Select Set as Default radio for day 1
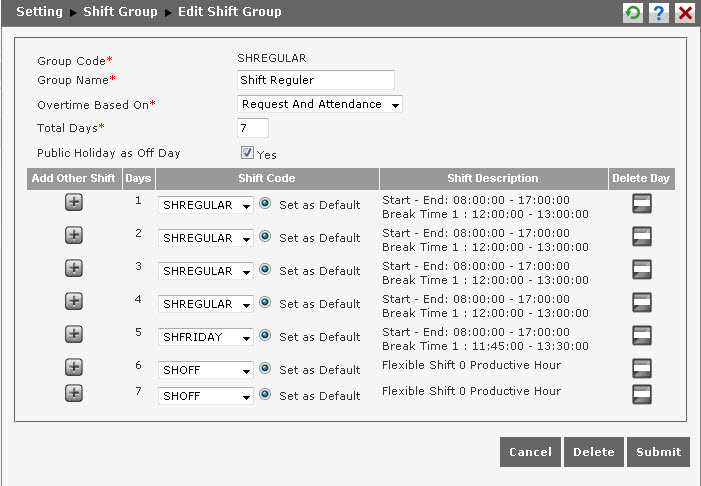 coord(265,203)
